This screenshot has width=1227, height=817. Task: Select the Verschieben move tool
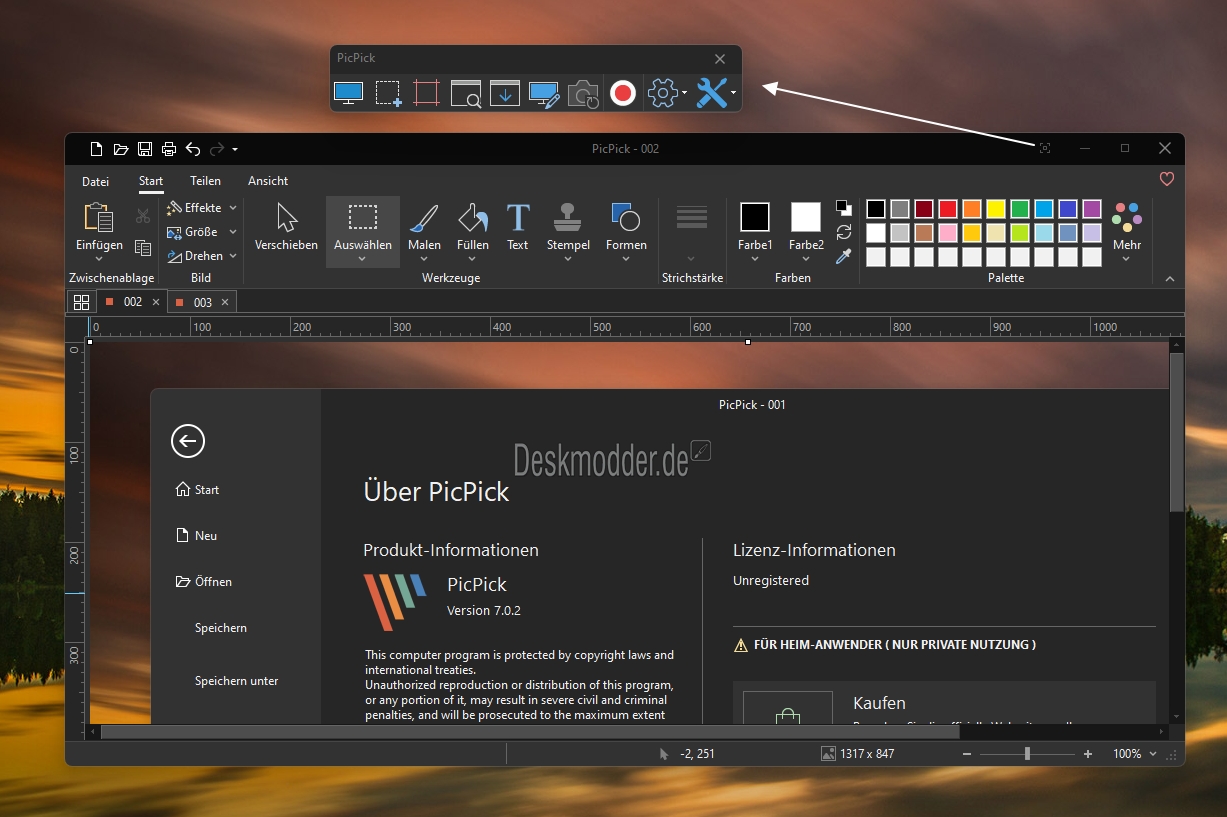click(x=287, y=226)
